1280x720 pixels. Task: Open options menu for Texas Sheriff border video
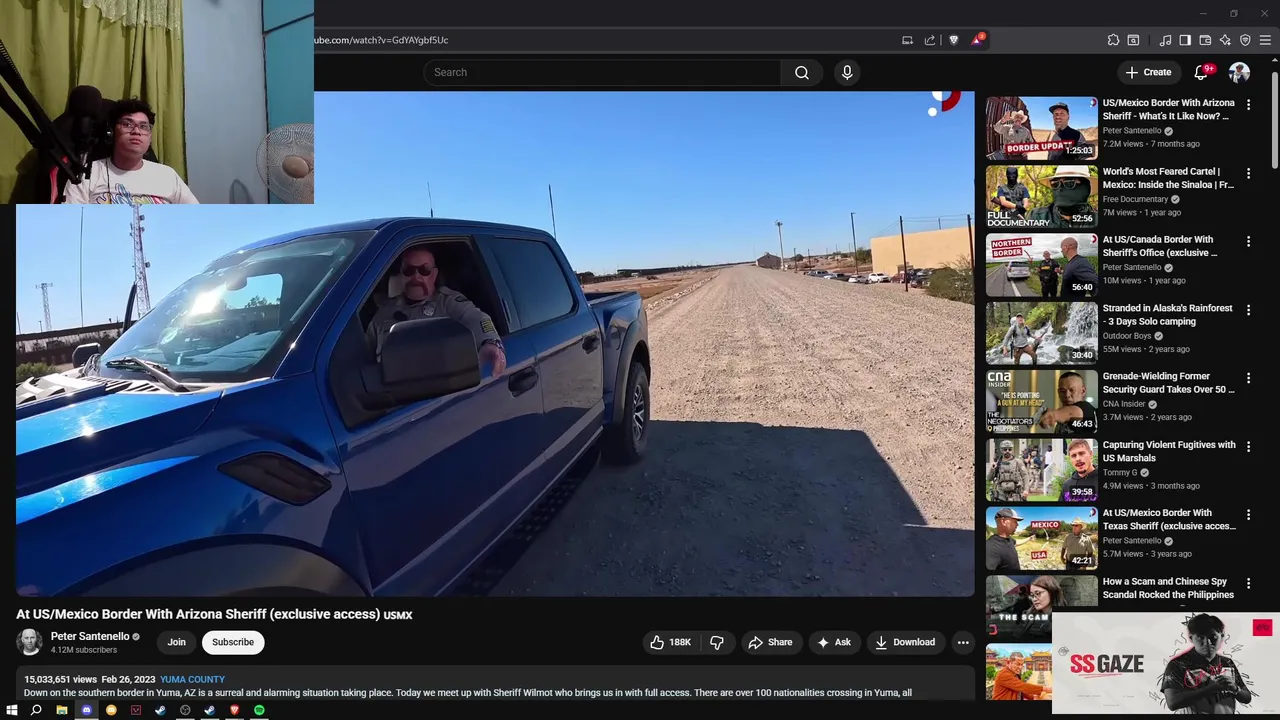point(1248,515)
